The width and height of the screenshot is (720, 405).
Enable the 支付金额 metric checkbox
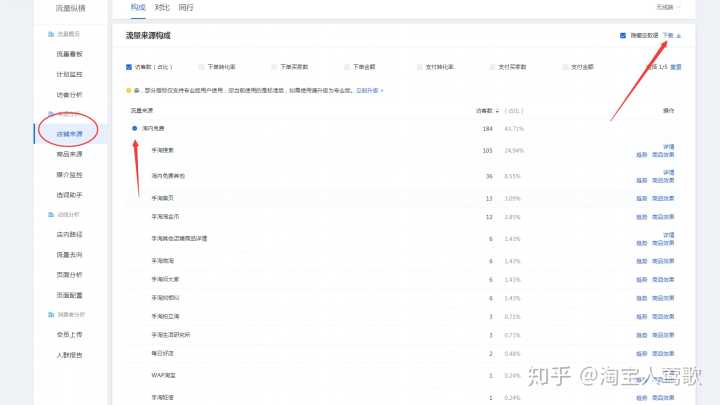pyautogui.click(x=565, y=67)
